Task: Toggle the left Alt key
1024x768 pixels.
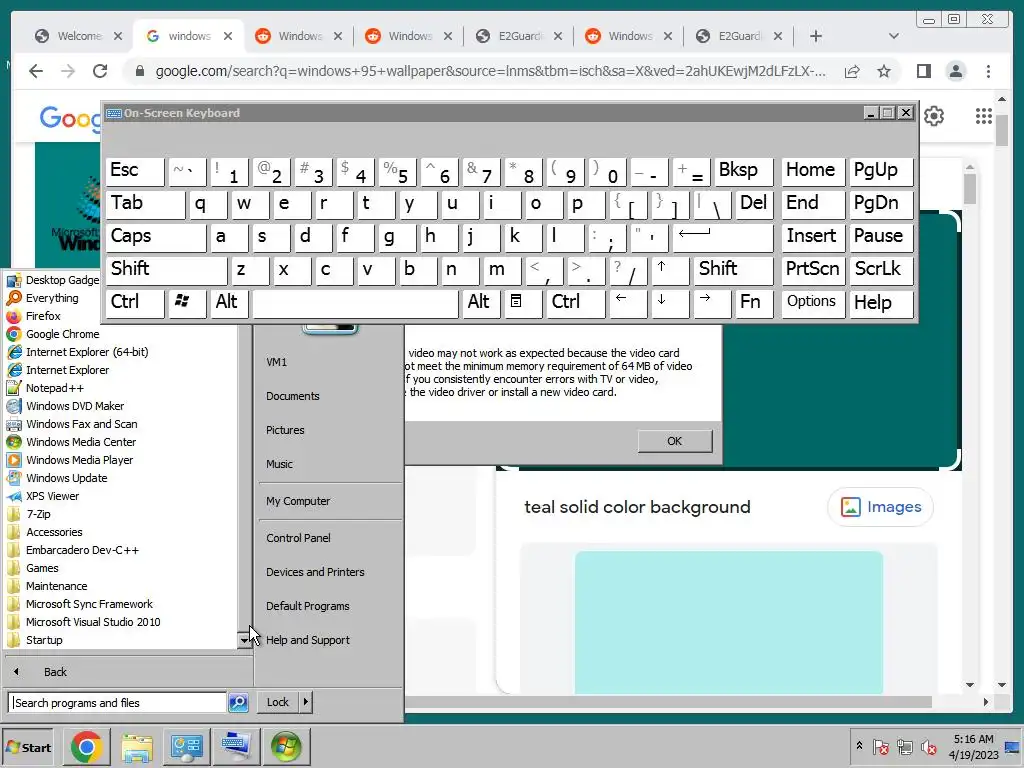Action: coord(229,302)
